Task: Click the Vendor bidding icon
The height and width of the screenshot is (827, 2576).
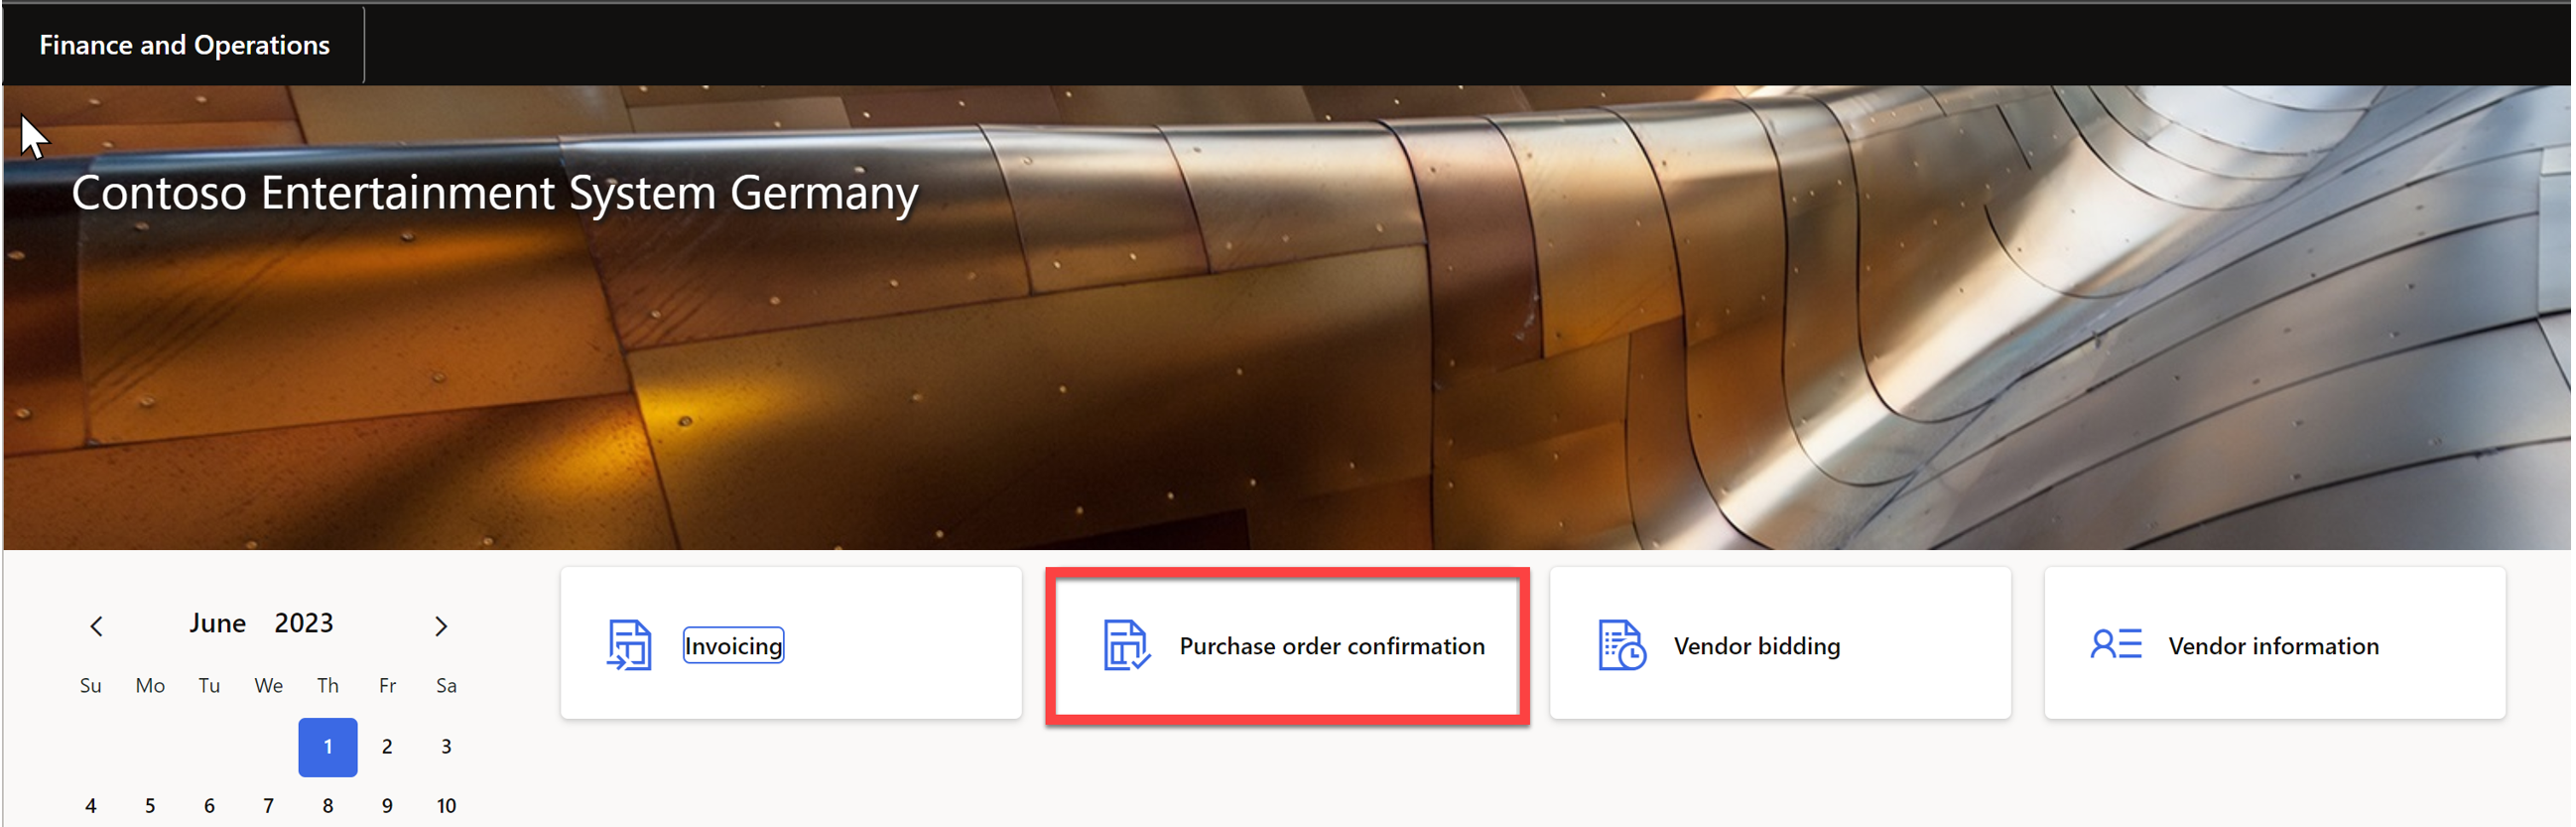Action: (x=1621, y=645)
